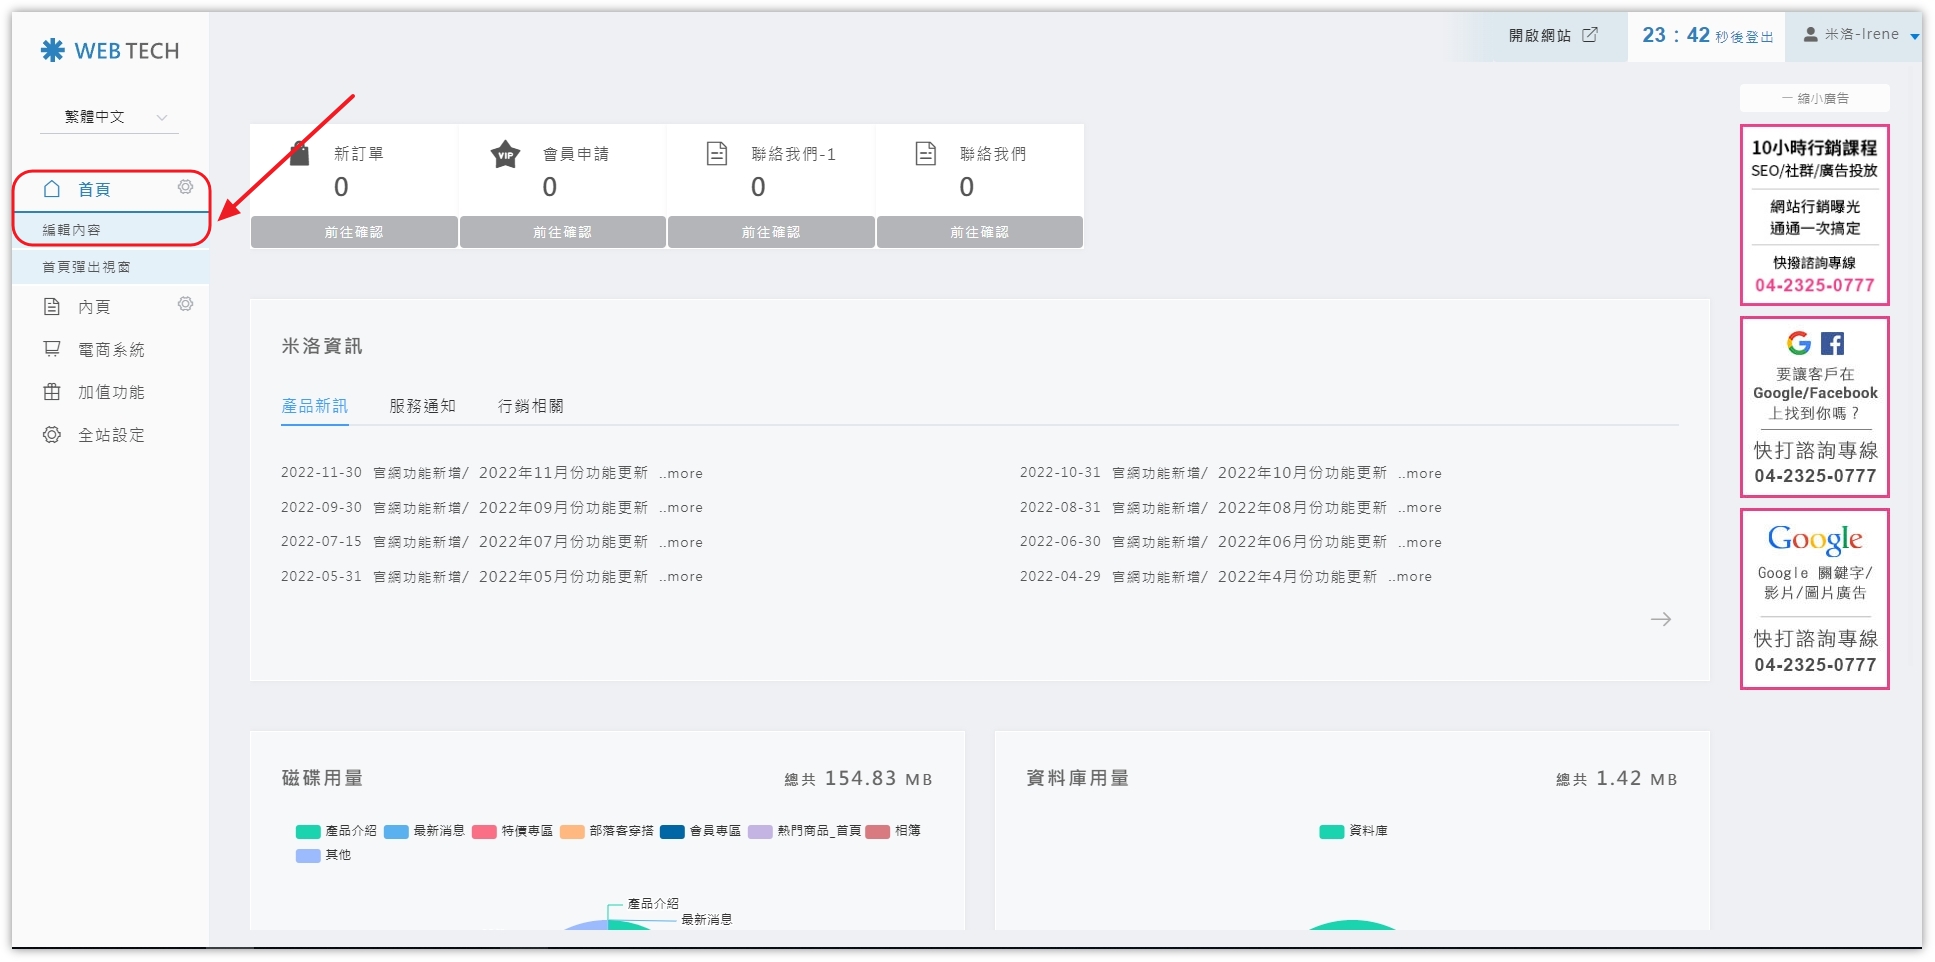Click the WEB TECH logo
This screenshot has width=1935, height=962.
(x=110, y=50)
